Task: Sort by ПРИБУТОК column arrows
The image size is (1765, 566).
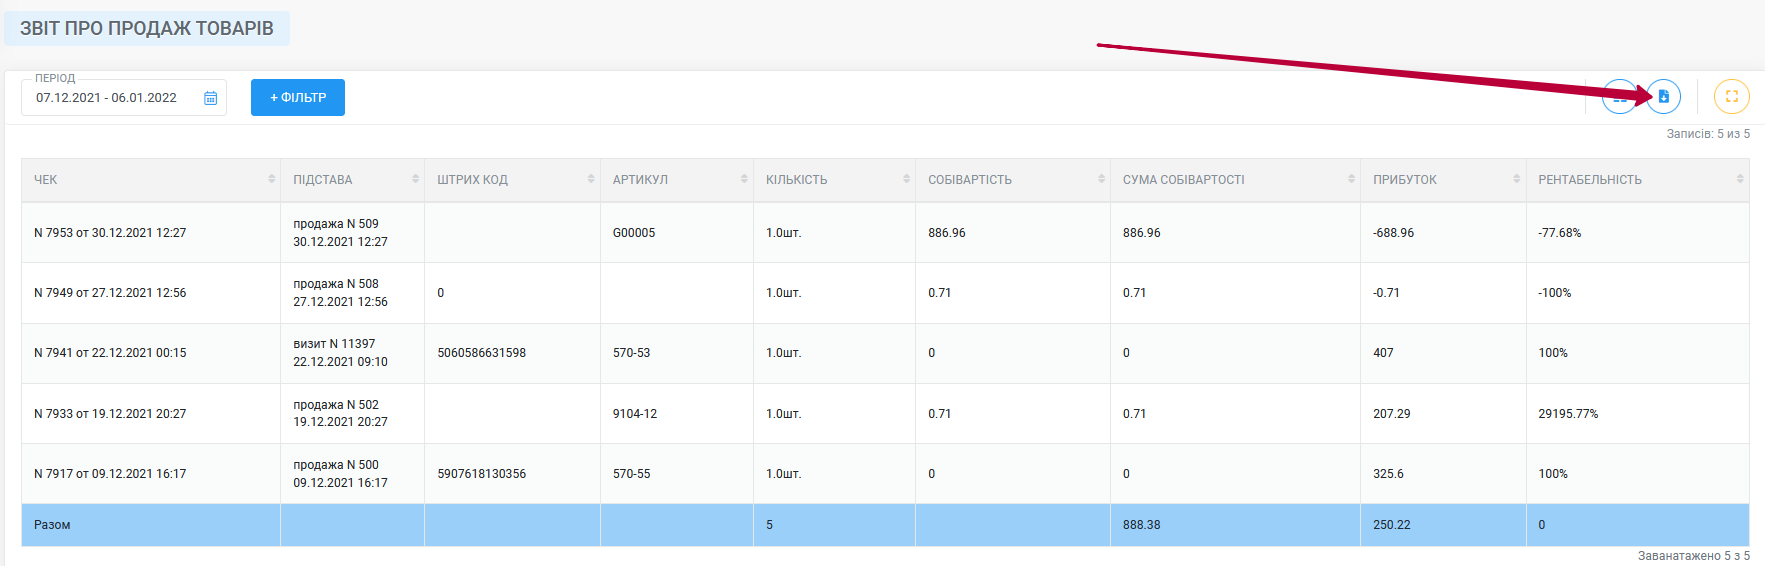Action: (1517, 179)
